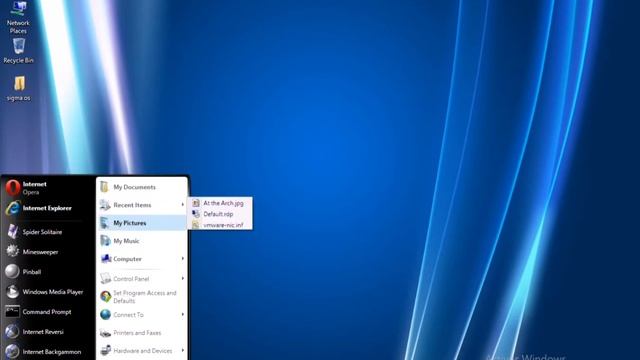640x360 pixels.
Task: Expand the Computer submenu arrow
Action: point(182,258)
